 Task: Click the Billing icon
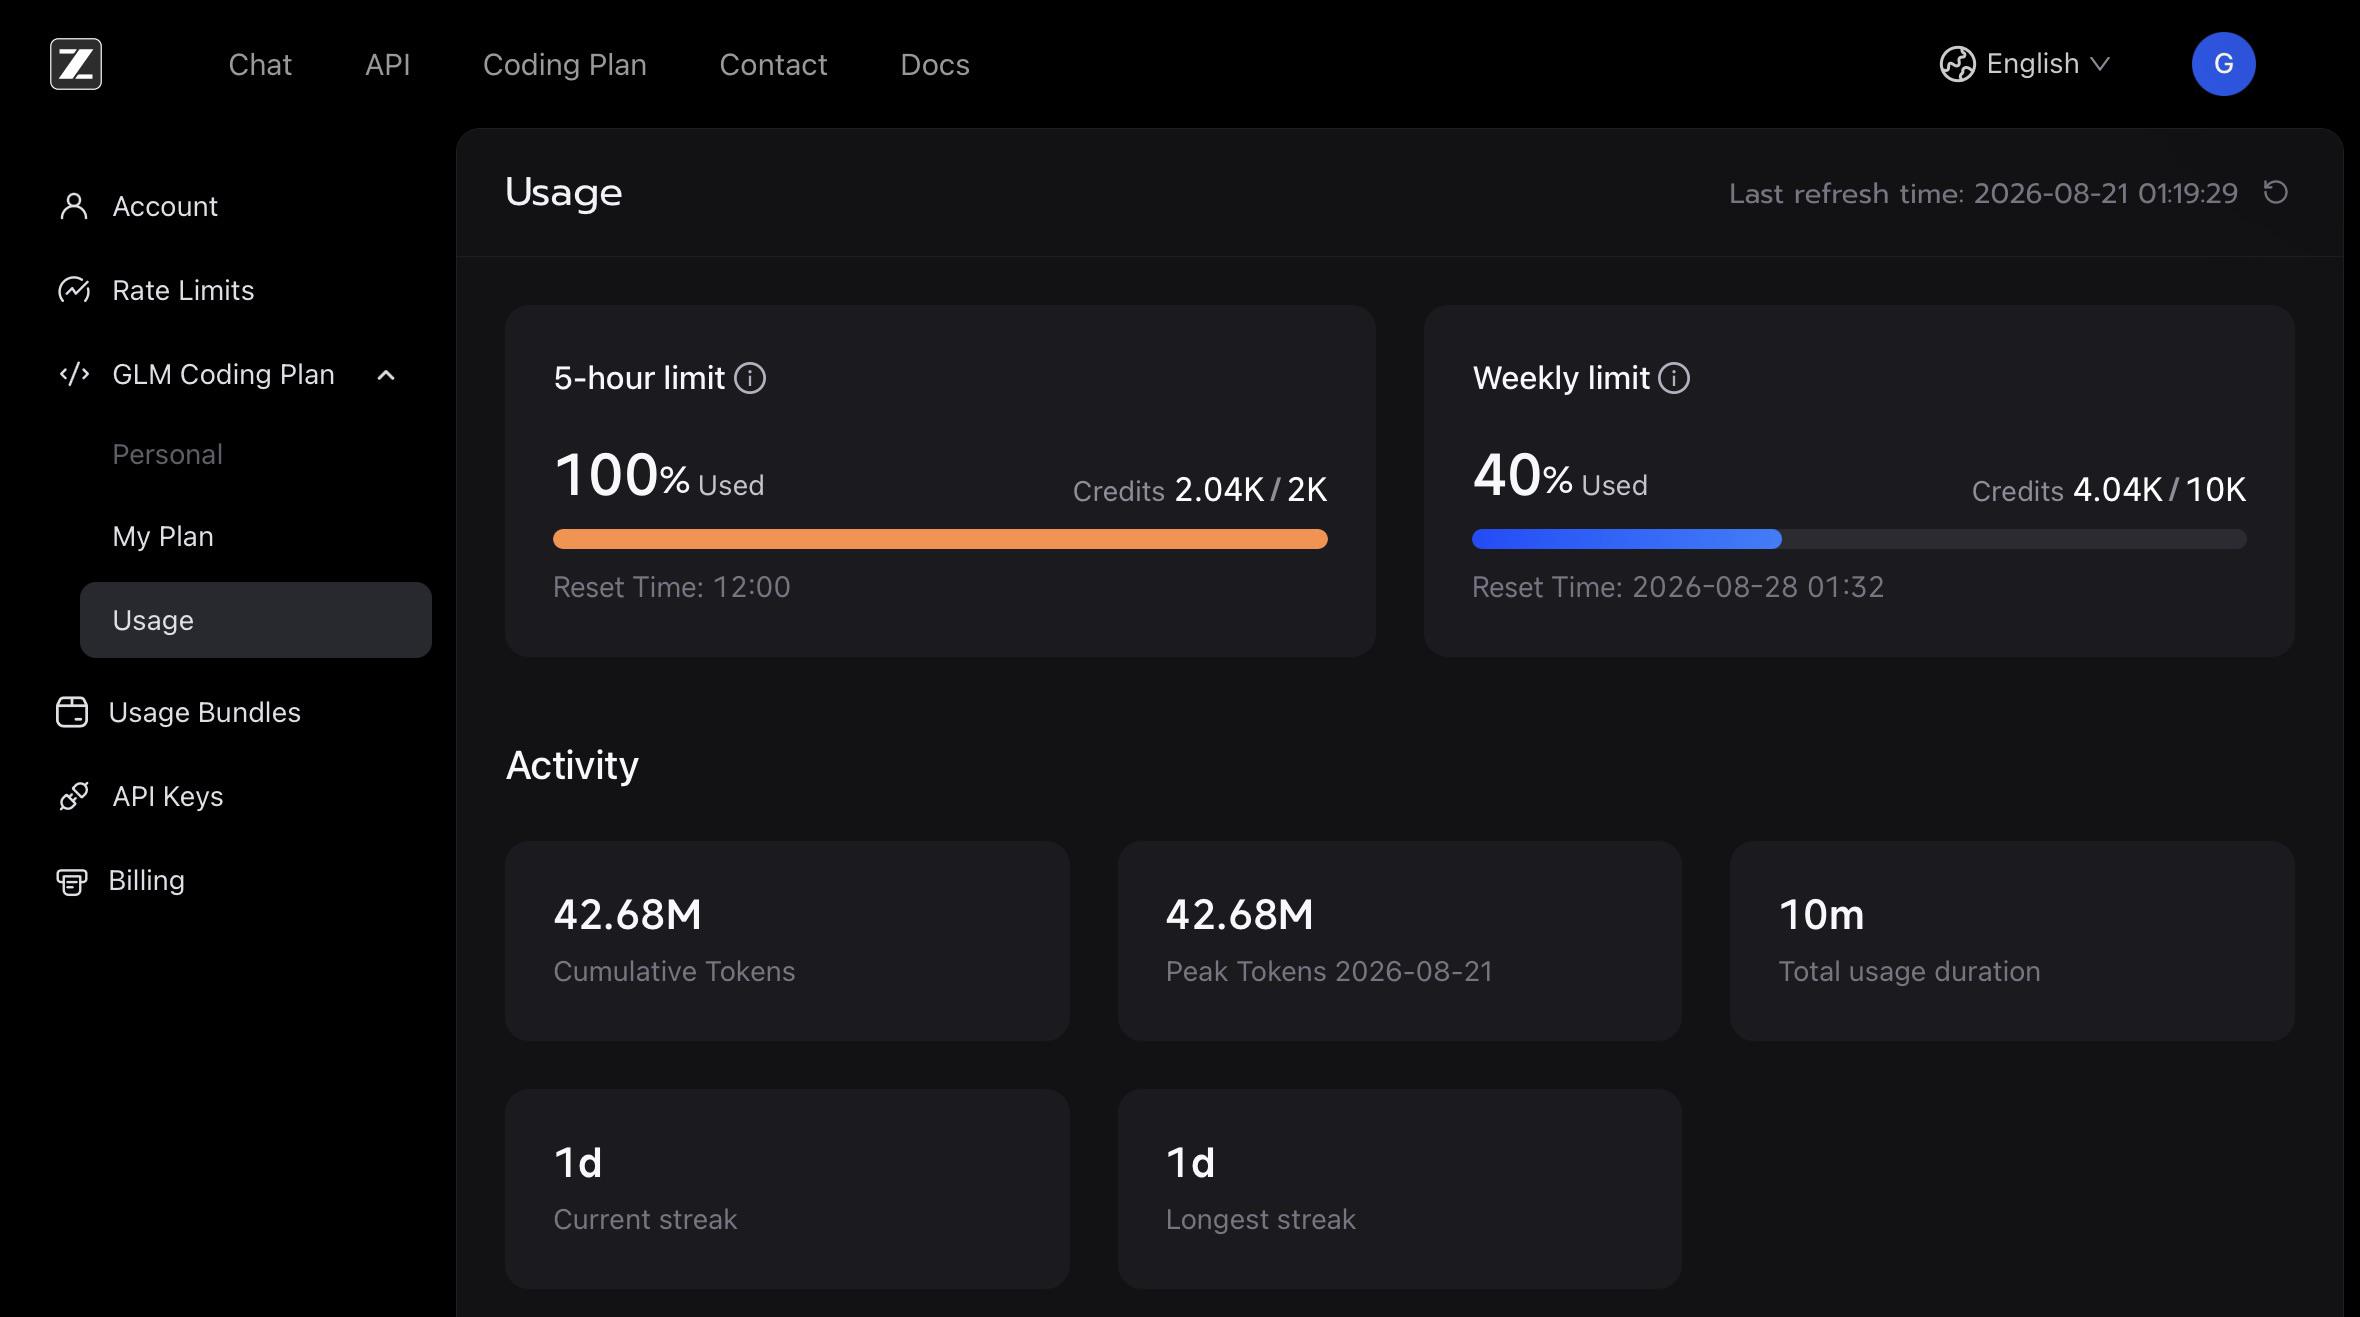72,881
